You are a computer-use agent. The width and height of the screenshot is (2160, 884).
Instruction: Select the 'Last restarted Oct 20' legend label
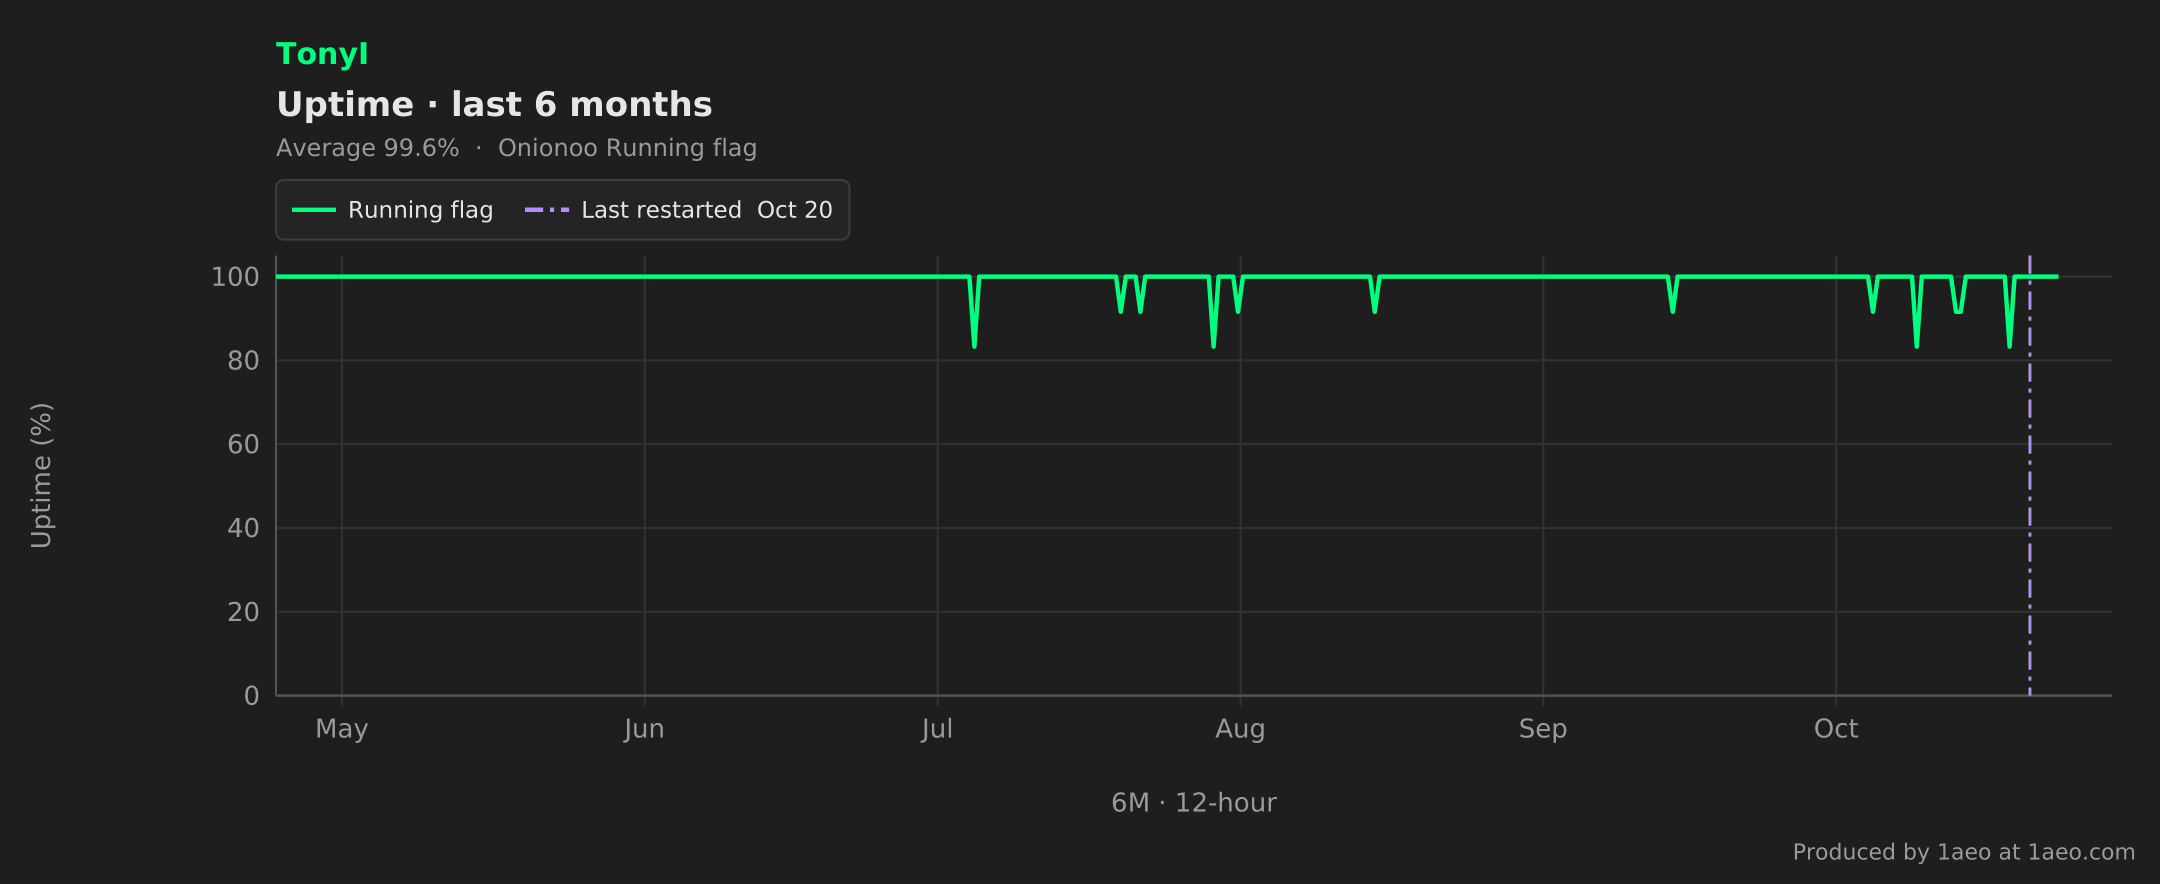pyautogui.click(x=707, y=210)
